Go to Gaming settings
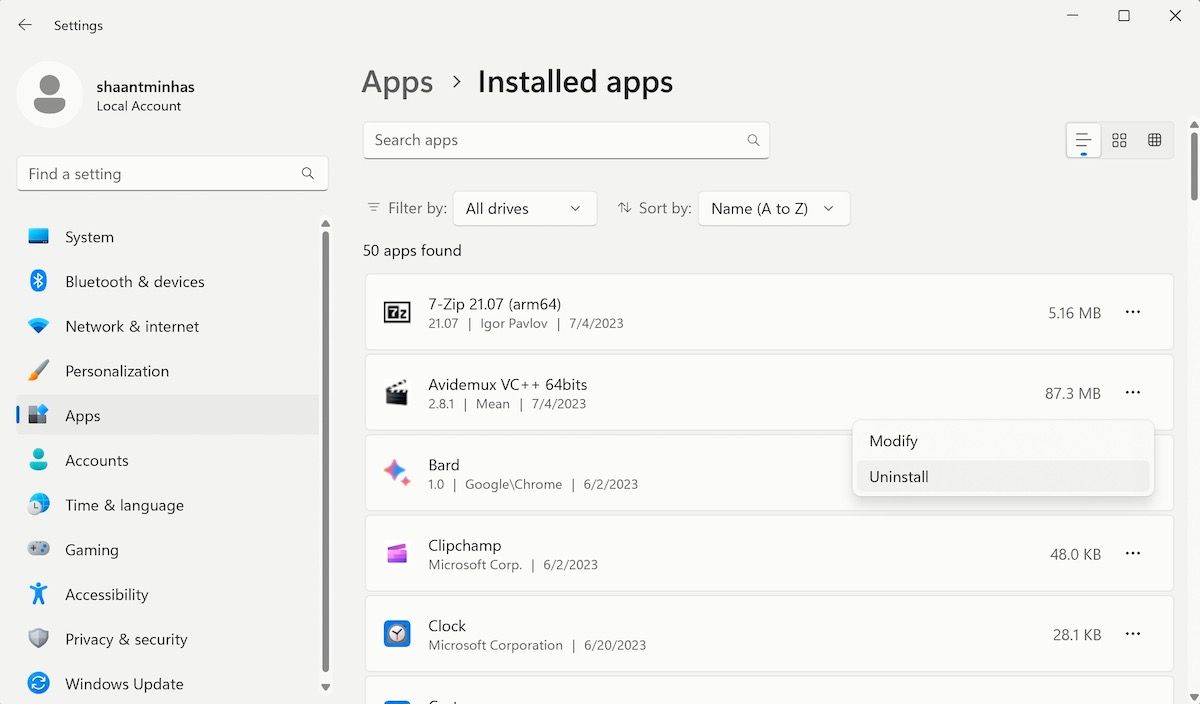Screen dimensions: 1200x704 pos(92,549)
